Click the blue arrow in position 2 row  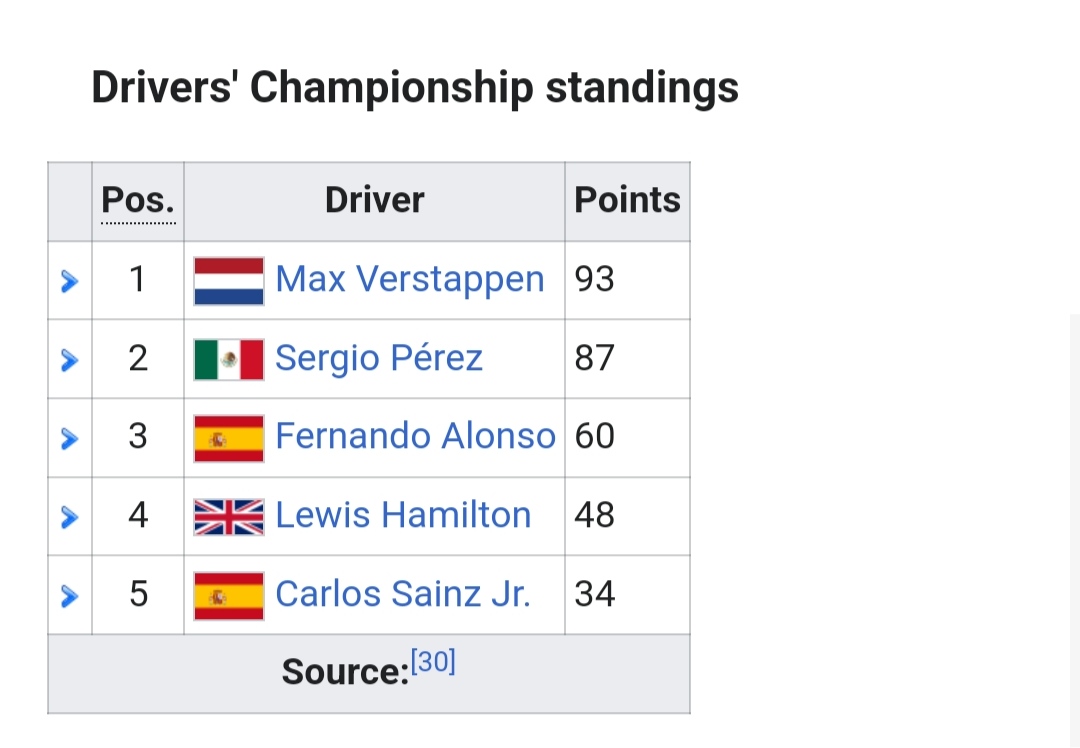coord(69,360)
